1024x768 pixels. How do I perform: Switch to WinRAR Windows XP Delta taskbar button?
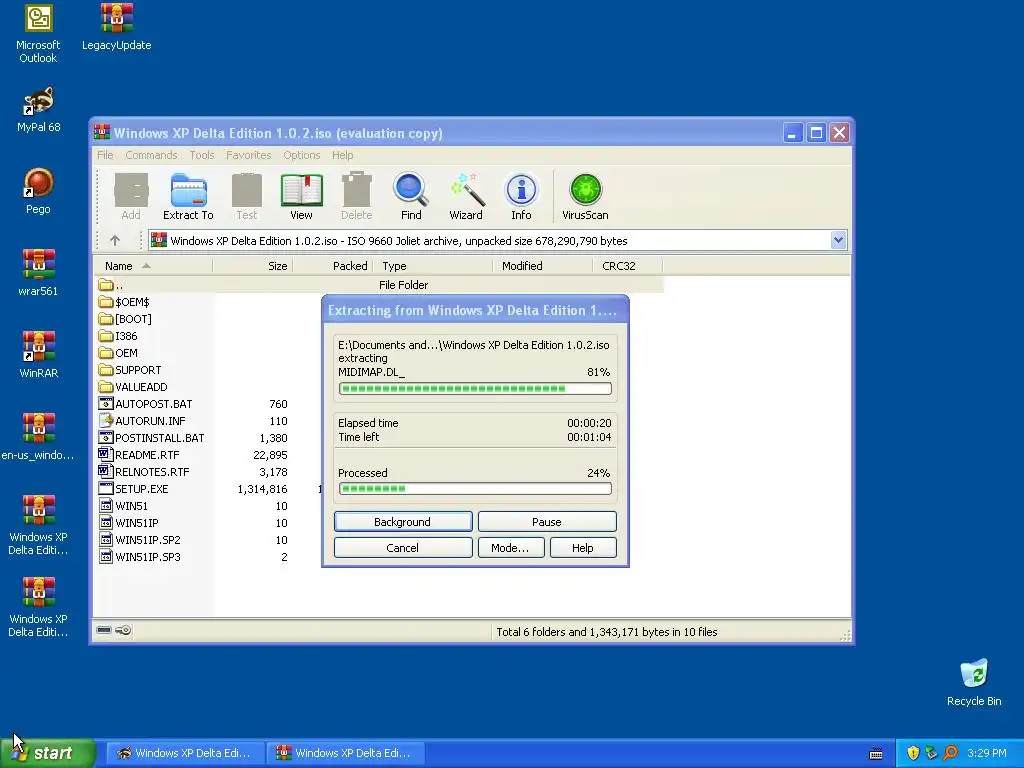pyautogui.click(x=345, y=753)
